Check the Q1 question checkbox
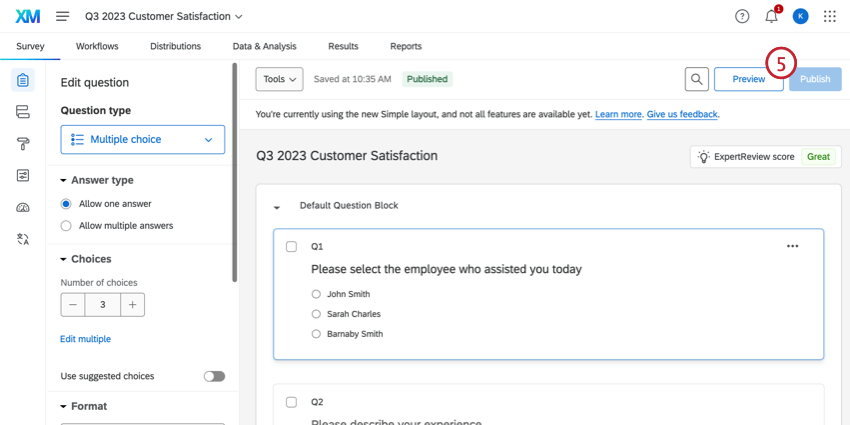The height and width of the screenshot is (425, 850). tap(292, 246)
